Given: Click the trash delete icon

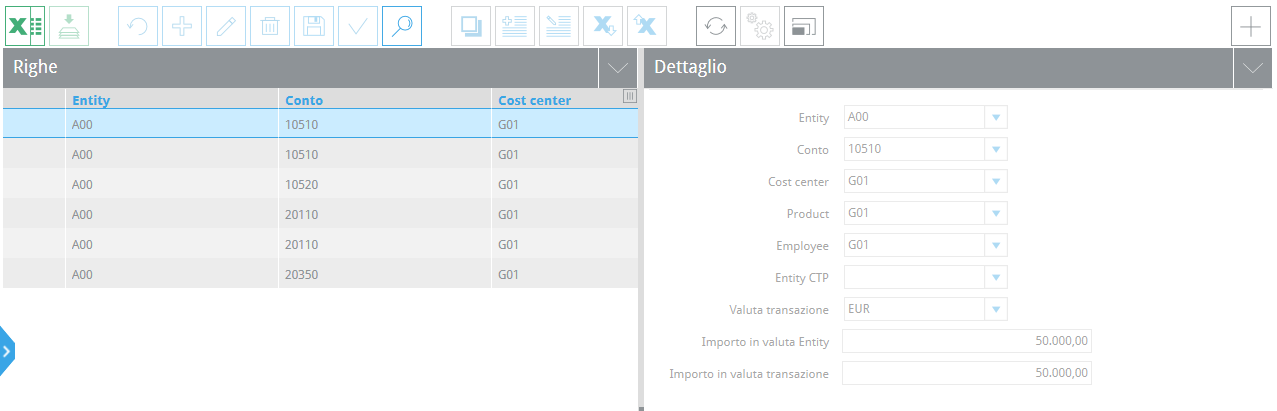Looking at the screenshot, I should coord(270,26).
